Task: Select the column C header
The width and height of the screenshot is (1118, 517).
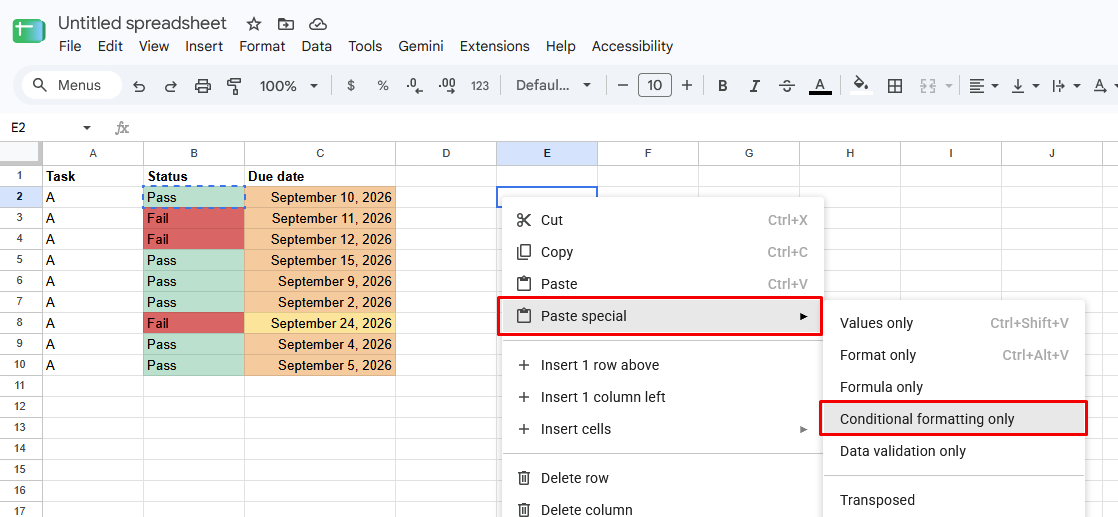Action: [x=320, y=153]
